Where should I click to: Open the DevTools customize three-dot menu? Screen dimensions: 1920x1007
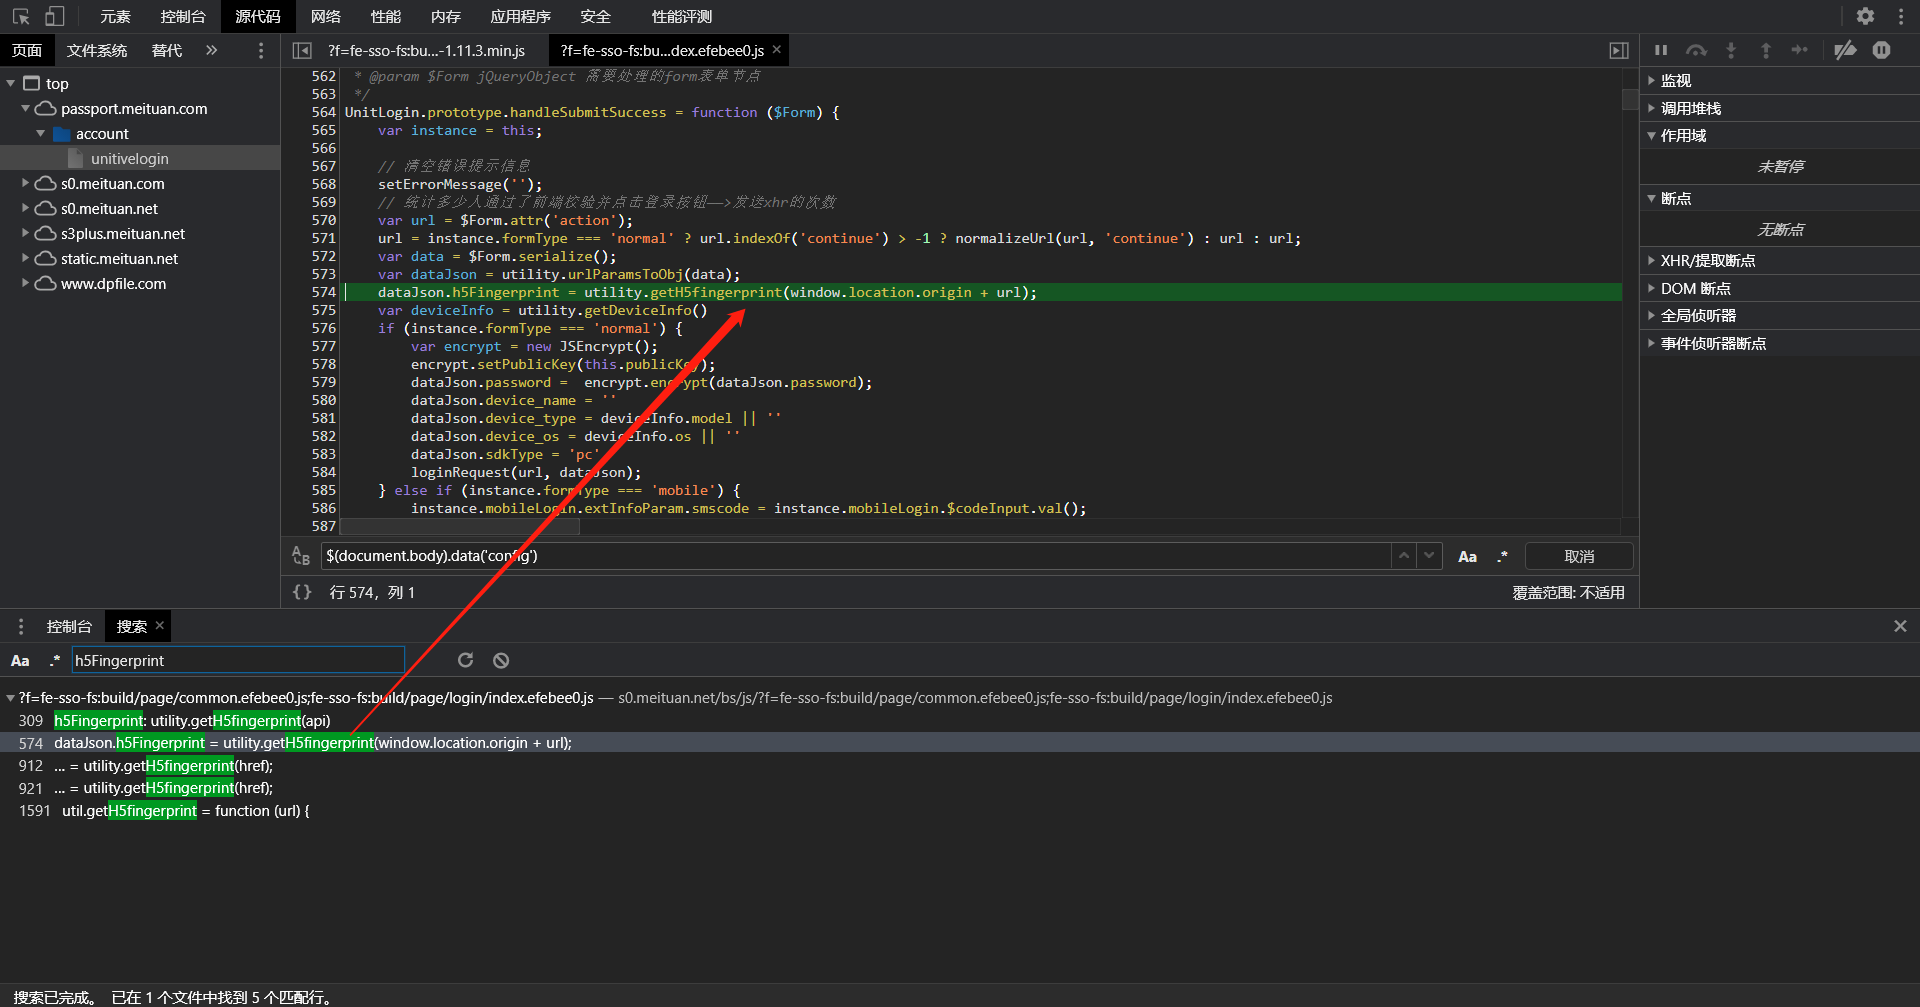click(1900, 16)
